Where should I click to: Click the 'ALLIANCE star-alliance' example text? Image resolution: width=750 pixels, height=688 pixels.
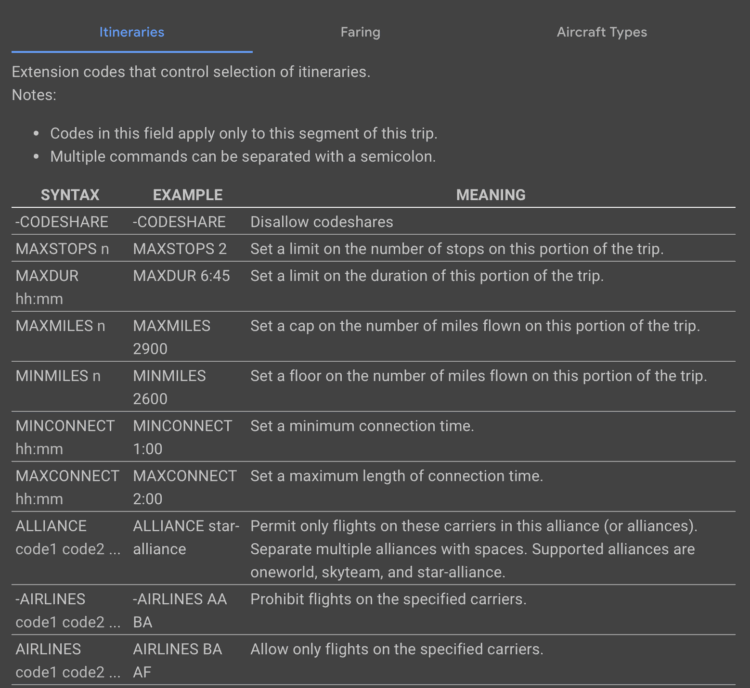coord(185,537)
